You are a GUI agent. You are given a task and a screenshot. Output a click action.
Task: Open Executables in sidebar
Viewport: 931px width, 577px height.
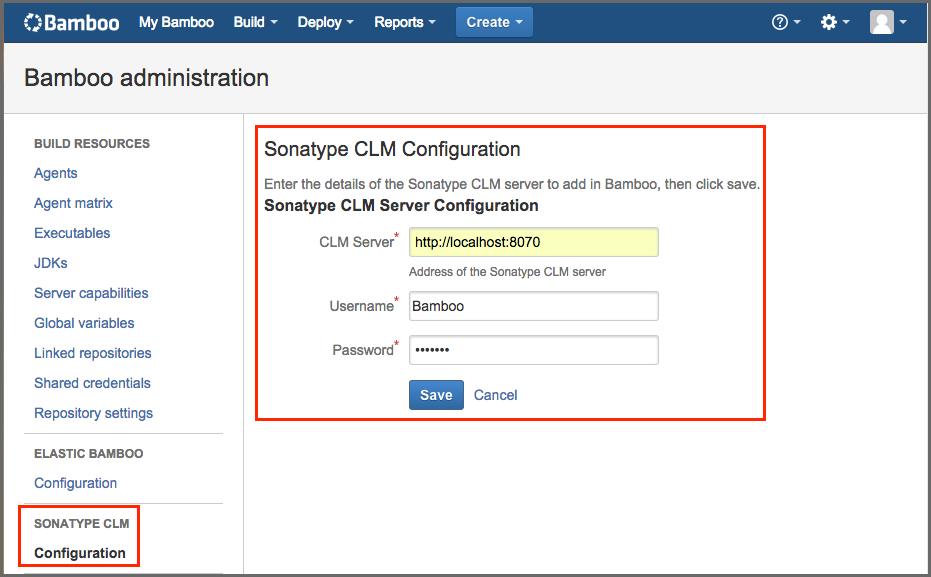pyautogui.click(x=72, y=233)
